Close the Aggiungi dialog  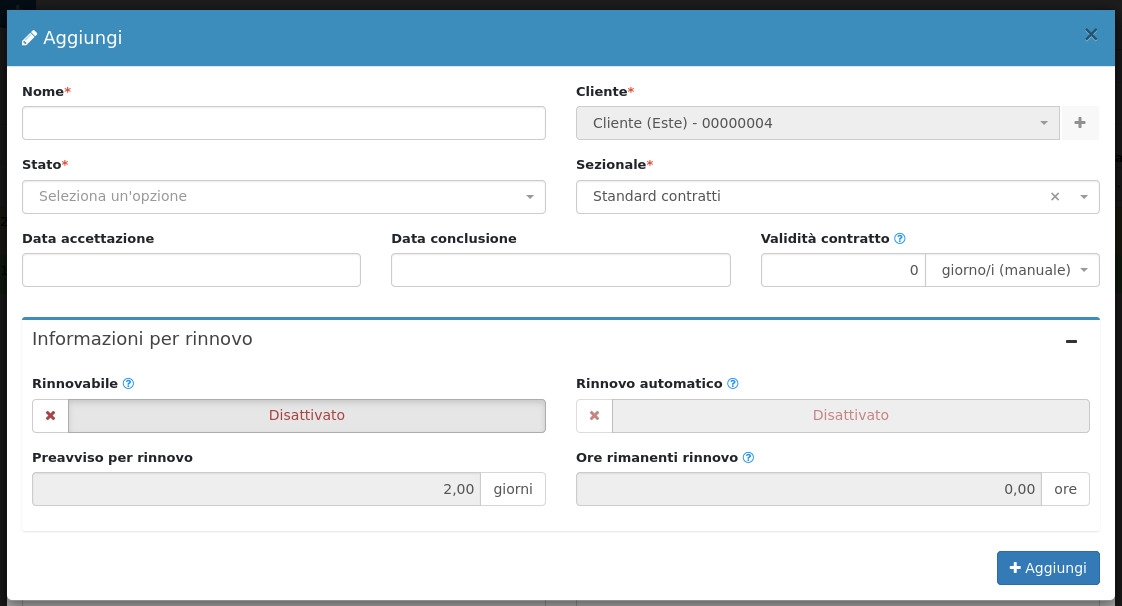[1091, 35]
